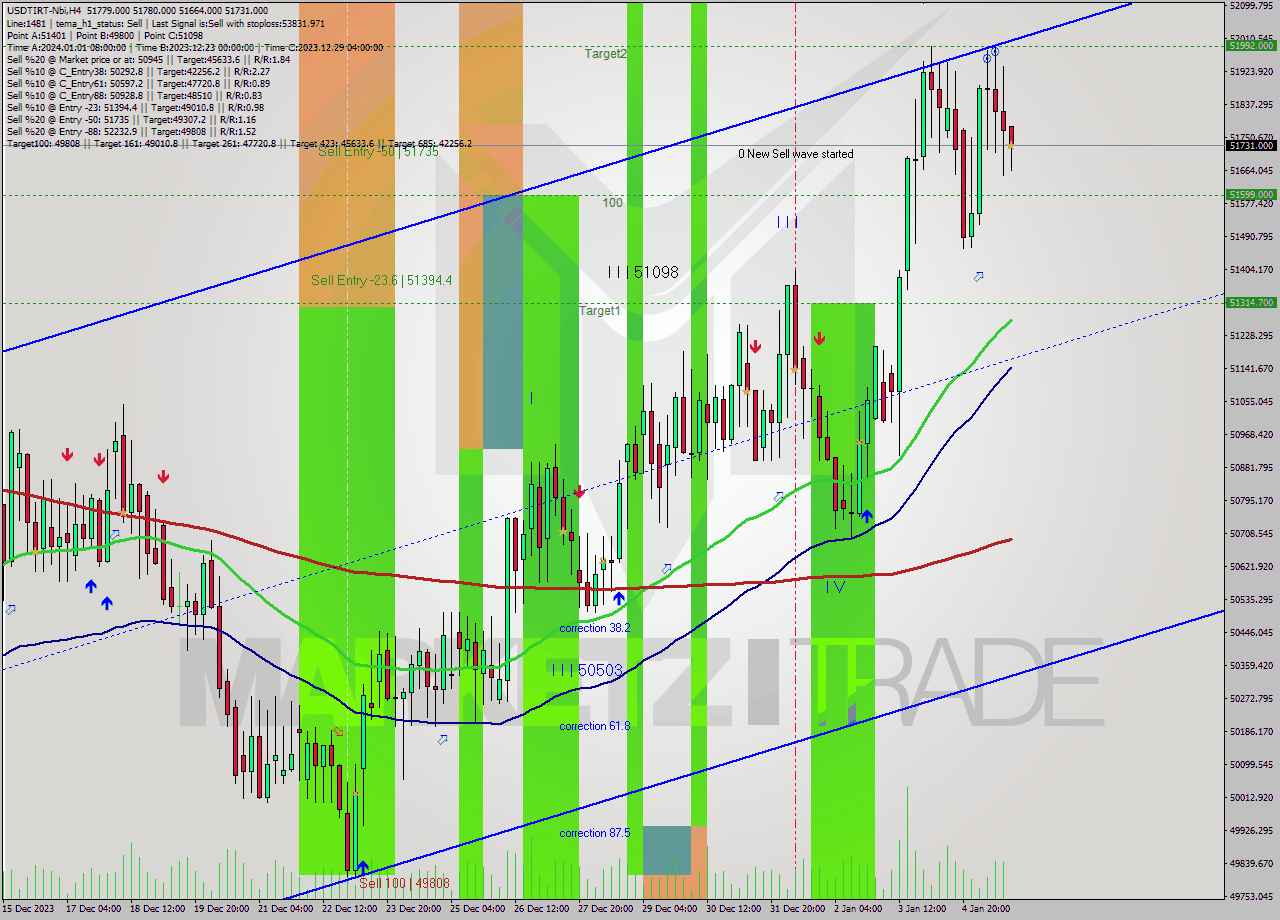Select the Target1 label on the chart
Viewport: 1280px width, 920px height.
(x=600, y=311)
